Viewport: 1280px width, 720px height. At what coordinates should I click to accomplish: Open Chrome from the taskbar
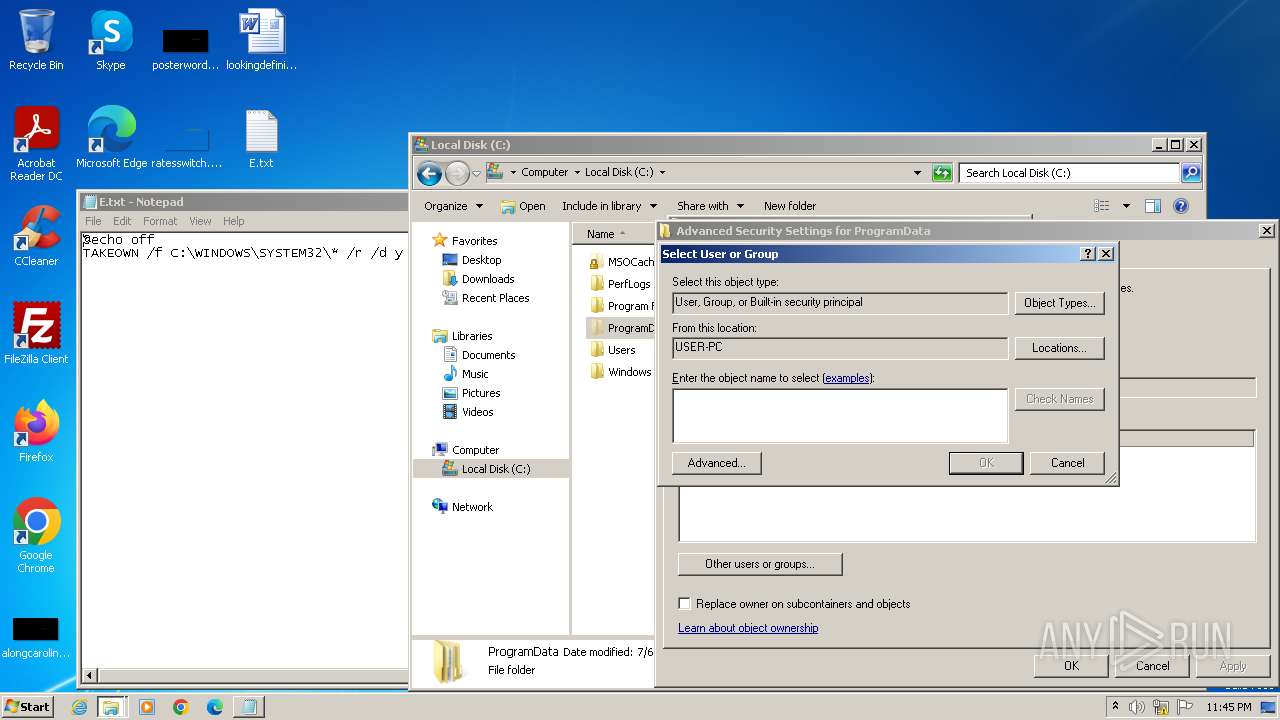(x=181, y=707)
